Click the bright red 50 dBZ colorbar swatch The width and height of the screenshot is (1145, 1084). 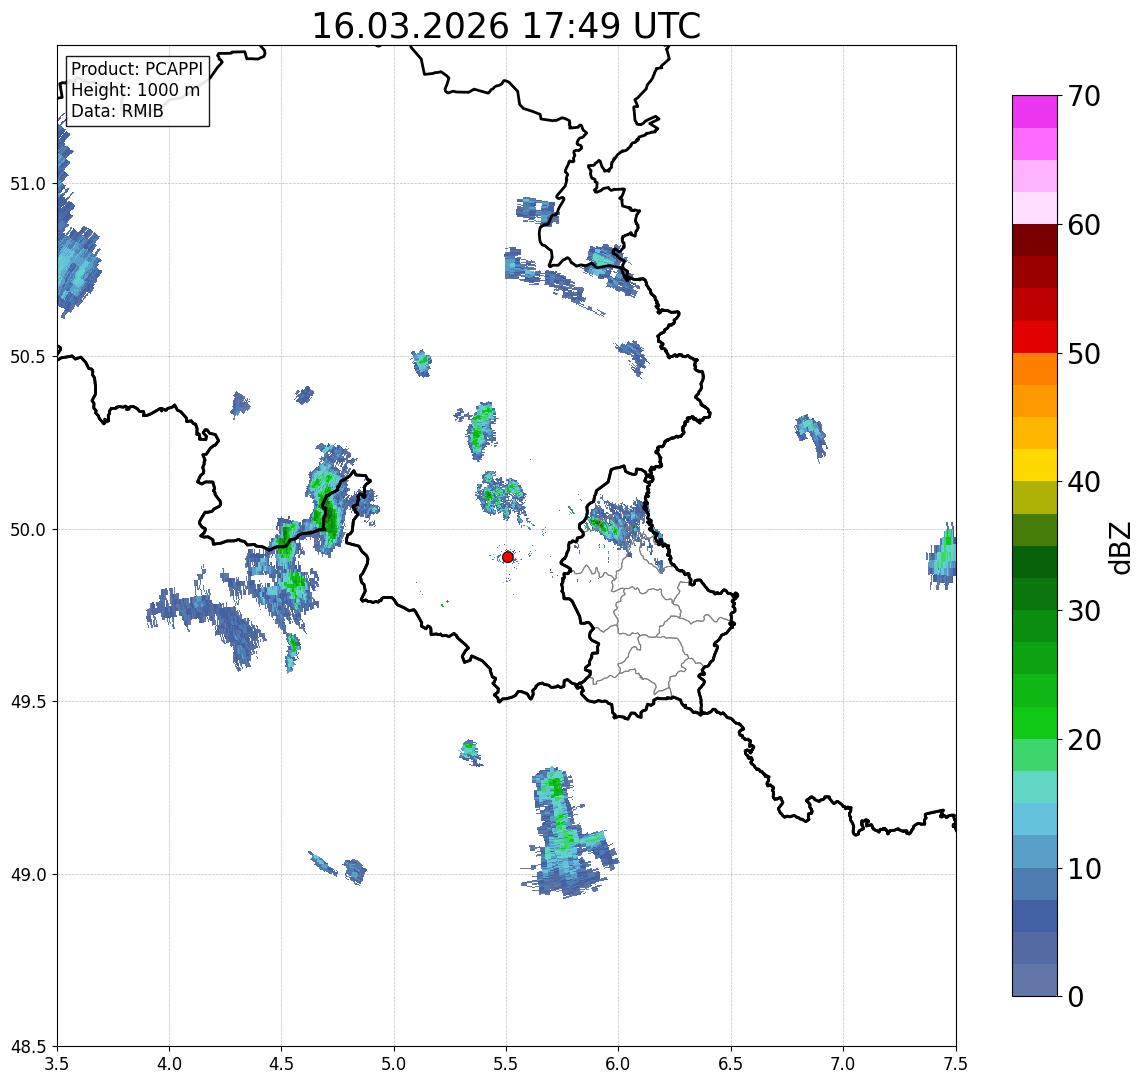1035,337
